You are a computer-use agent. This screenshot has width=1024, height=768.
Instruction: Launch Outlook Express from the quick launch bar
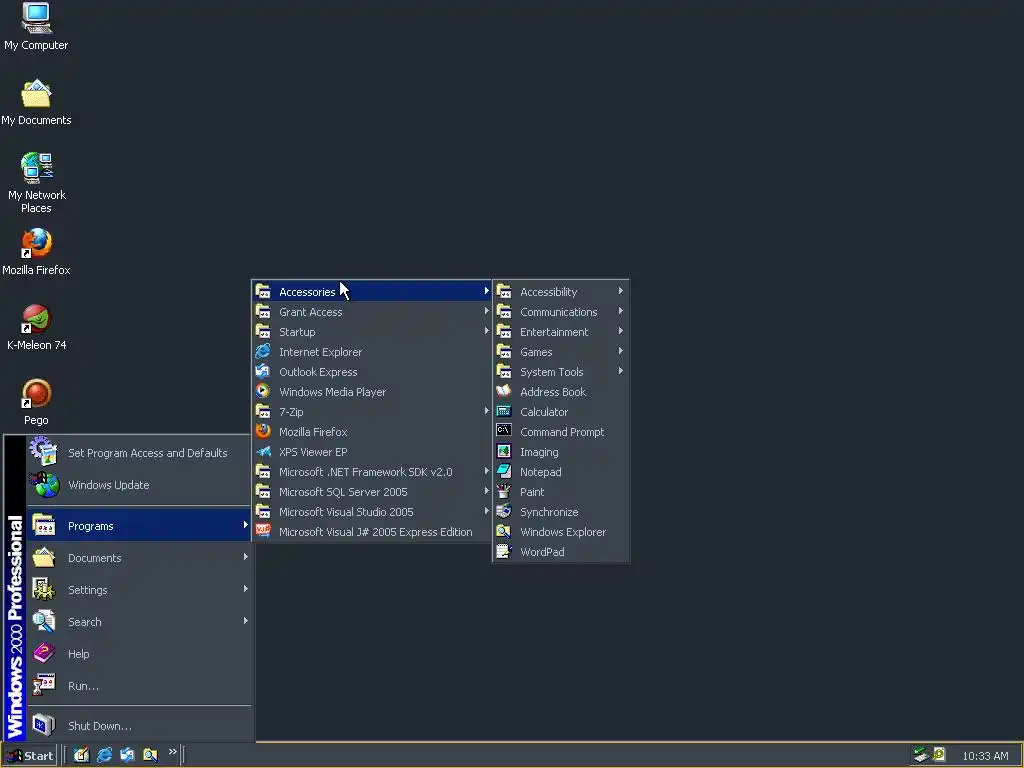click(x=127, y=755)
